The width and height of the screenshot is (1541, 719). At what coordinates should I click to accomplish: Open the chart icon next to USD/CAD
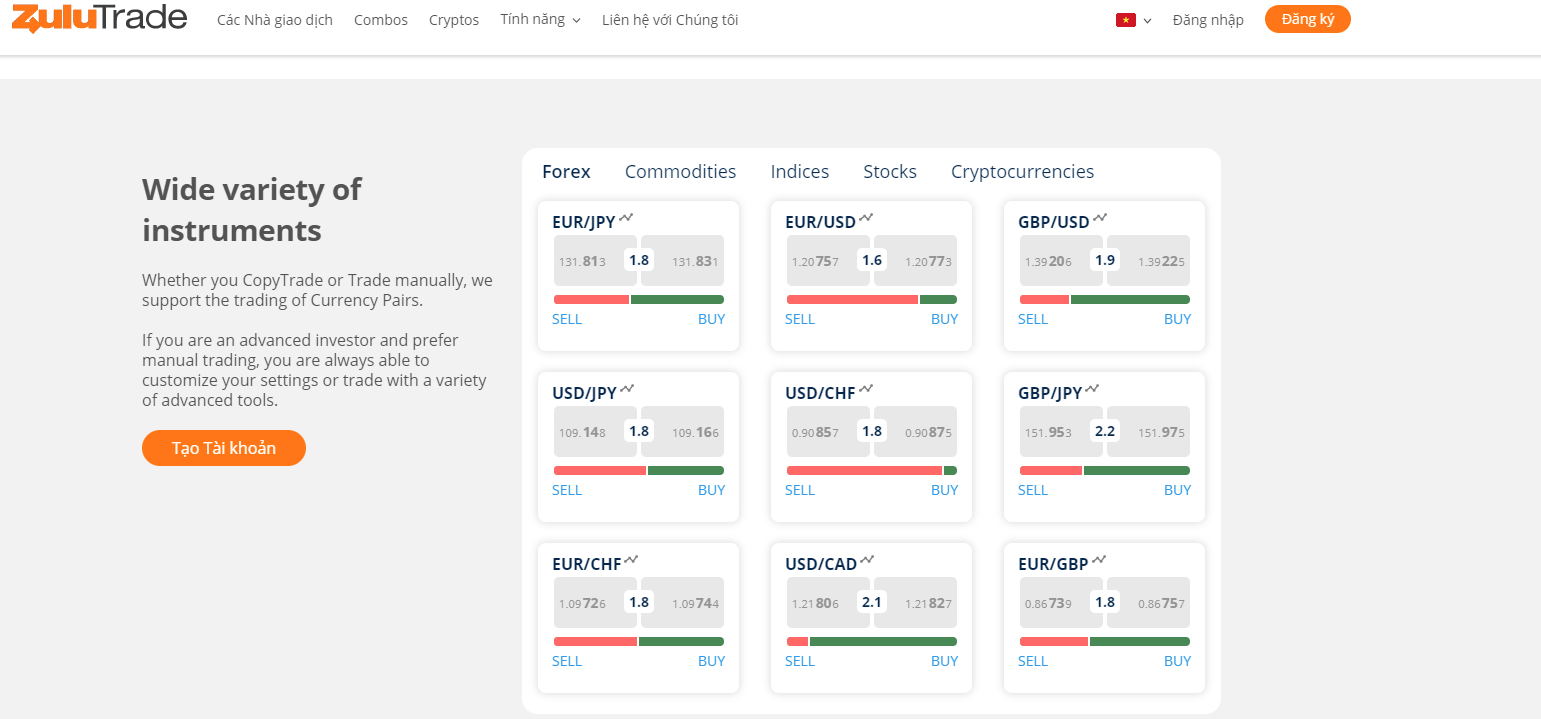[867, 559]
